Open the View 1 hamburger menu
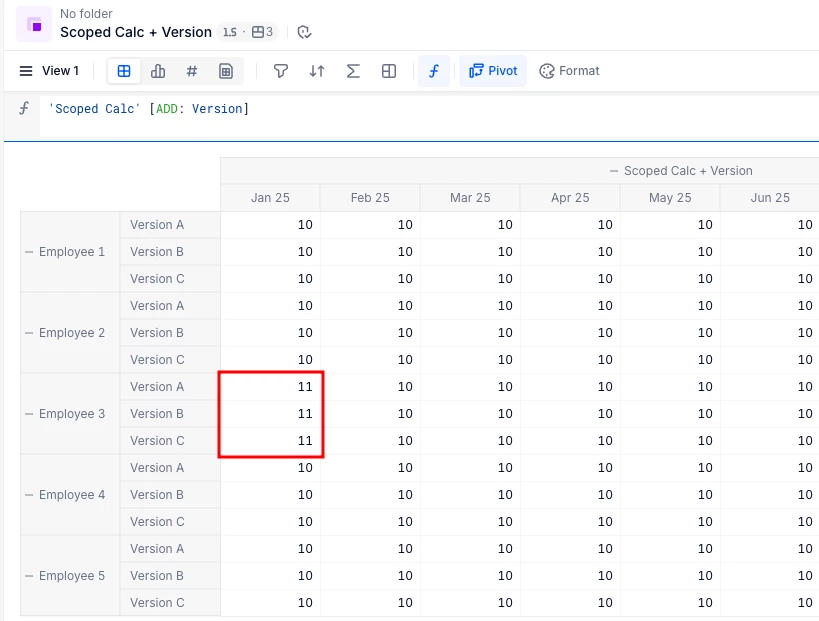Screen dimensions: 819x621 coord(26,71)
